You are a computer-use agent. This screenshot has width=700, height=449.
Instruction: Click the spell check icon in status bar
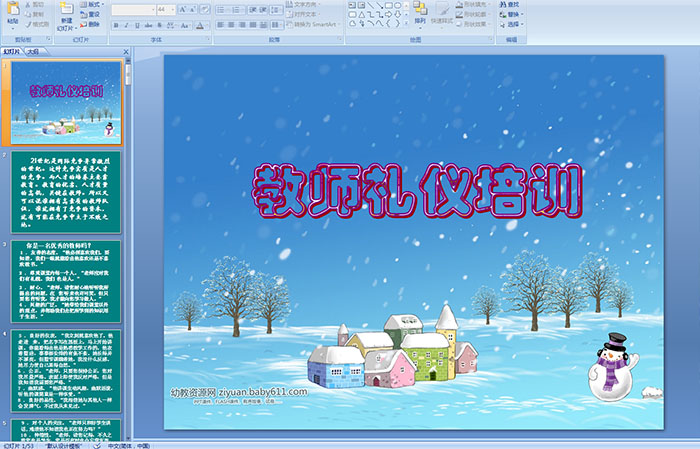coord(97,445)
